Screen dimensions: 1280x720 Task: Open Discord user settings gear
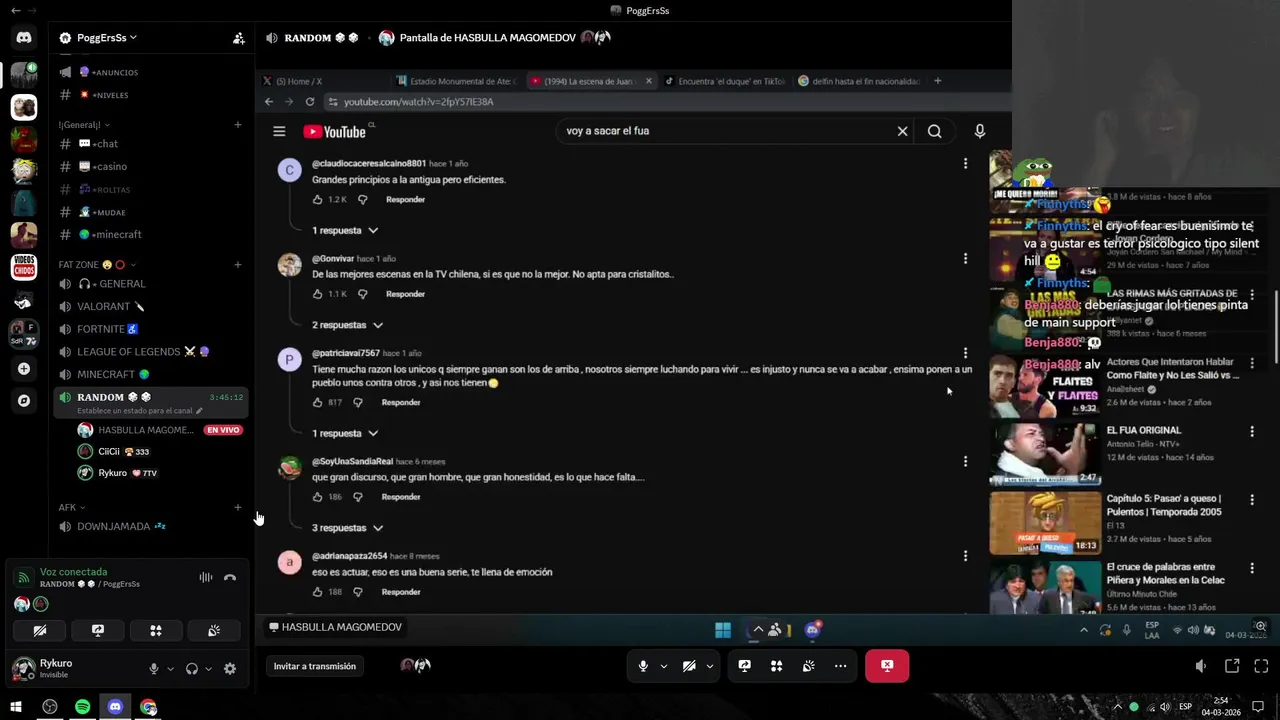230,669
